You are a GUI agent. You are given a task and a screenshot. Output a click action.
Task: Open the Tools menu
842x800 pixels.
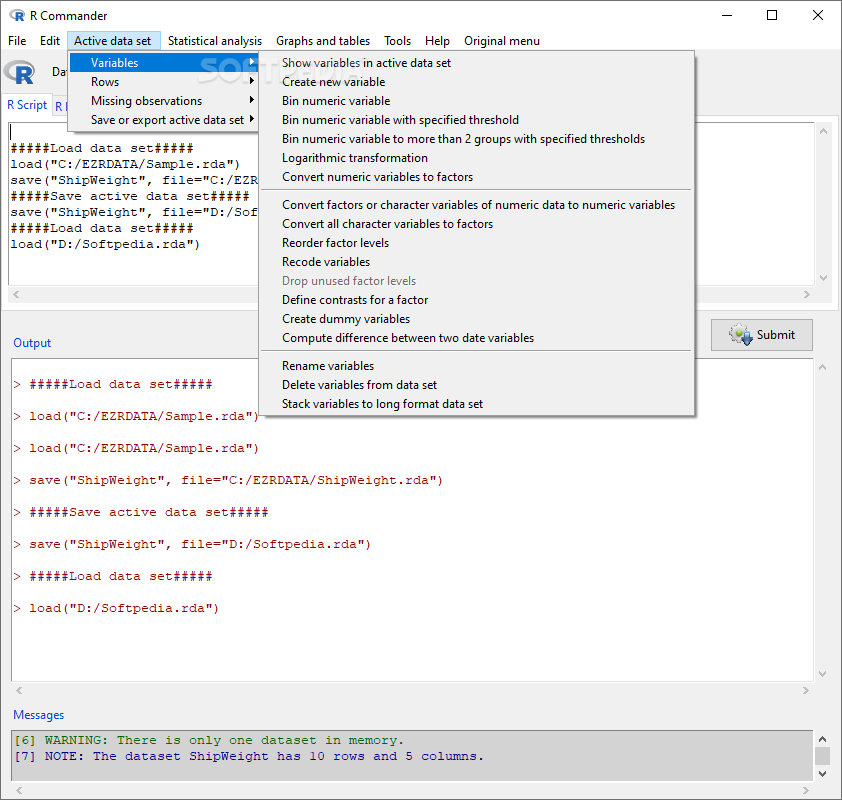click(397, 41)
